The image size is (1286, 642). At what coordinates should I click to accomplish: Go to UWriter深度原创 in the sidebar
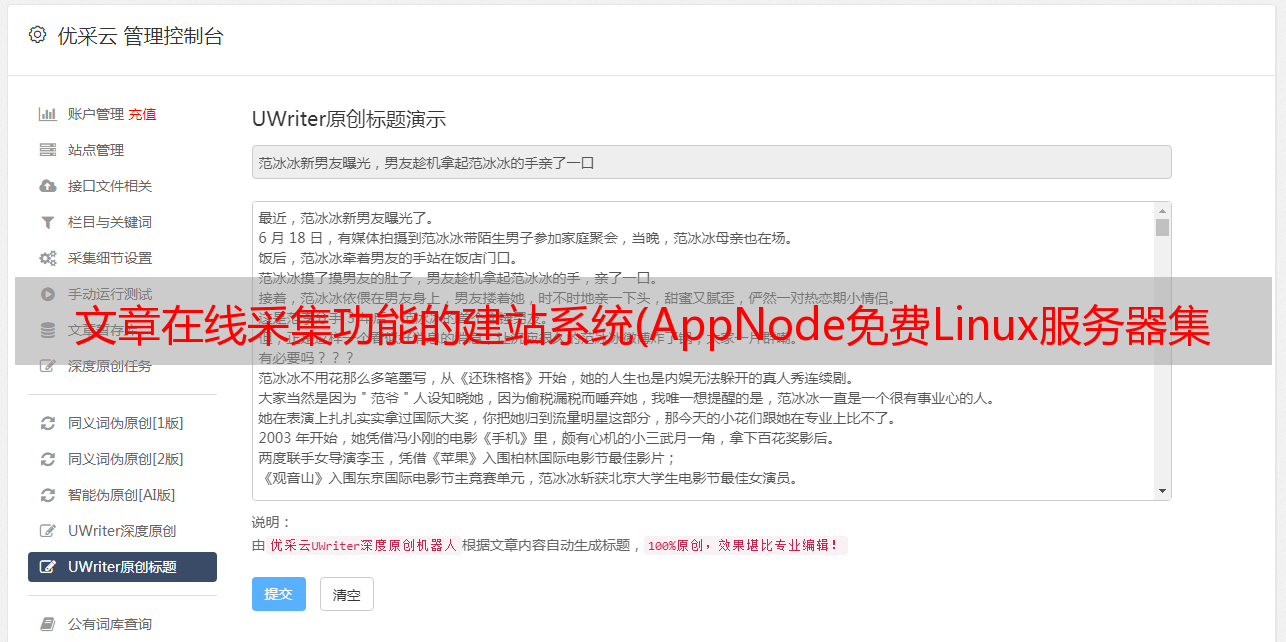click(121, 531)
